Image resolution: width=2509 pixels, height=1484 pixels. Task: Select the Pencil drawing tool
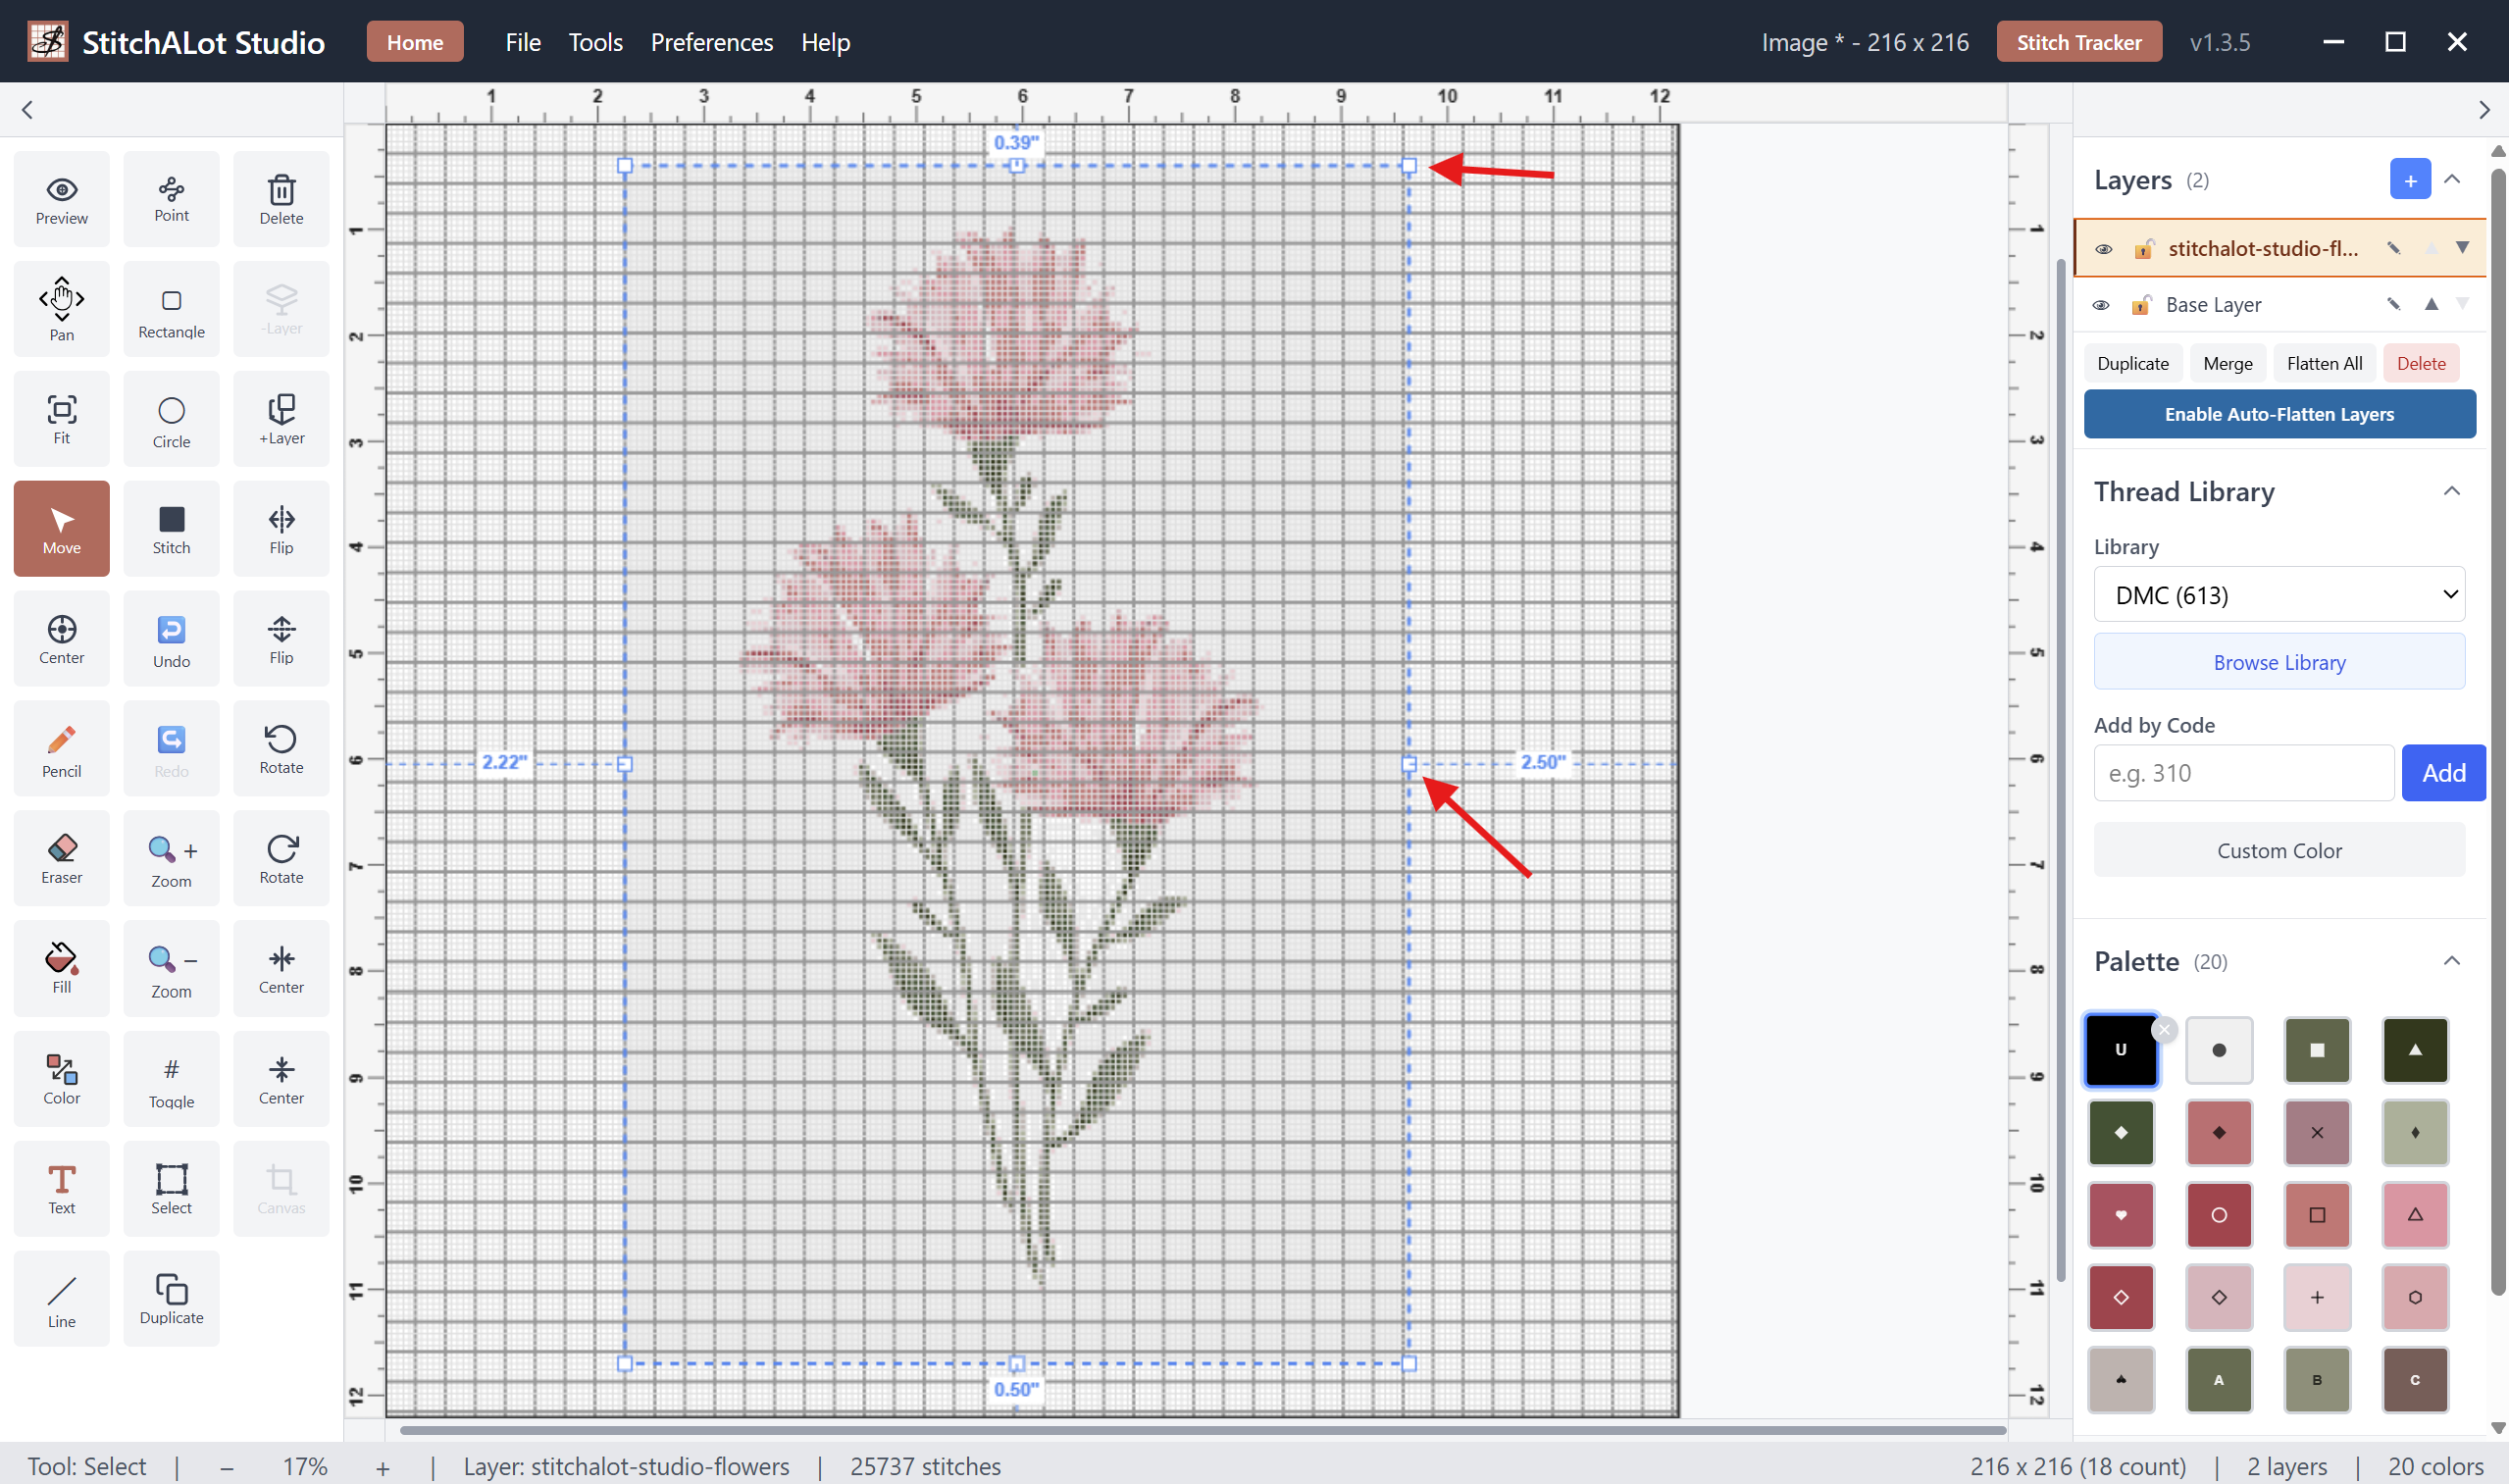pyautogui.click(x=61, y=750)
